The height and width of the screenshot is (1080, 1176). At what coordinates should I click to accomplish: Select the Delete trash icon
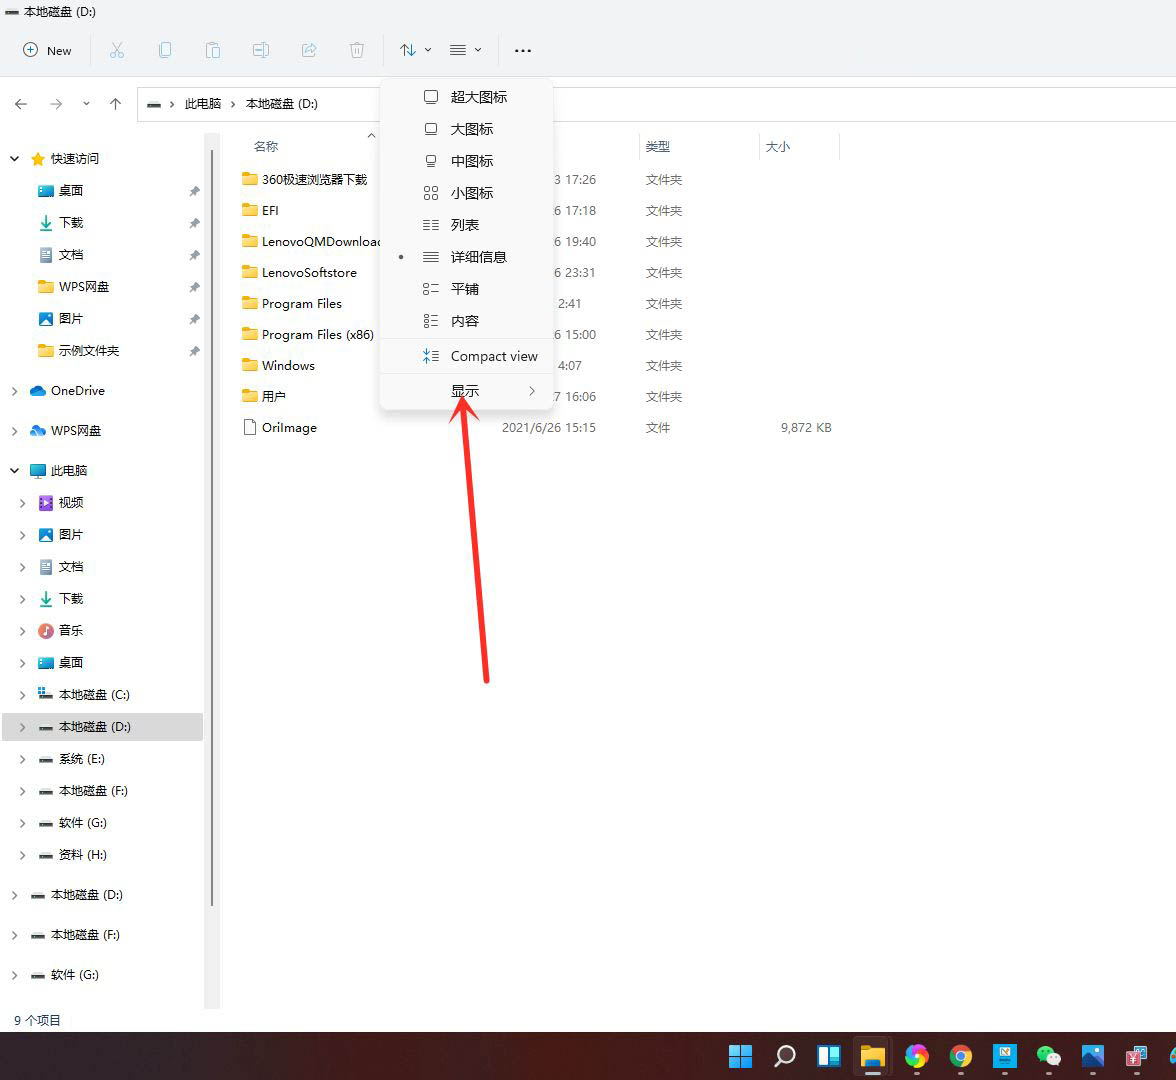[357, 50]
